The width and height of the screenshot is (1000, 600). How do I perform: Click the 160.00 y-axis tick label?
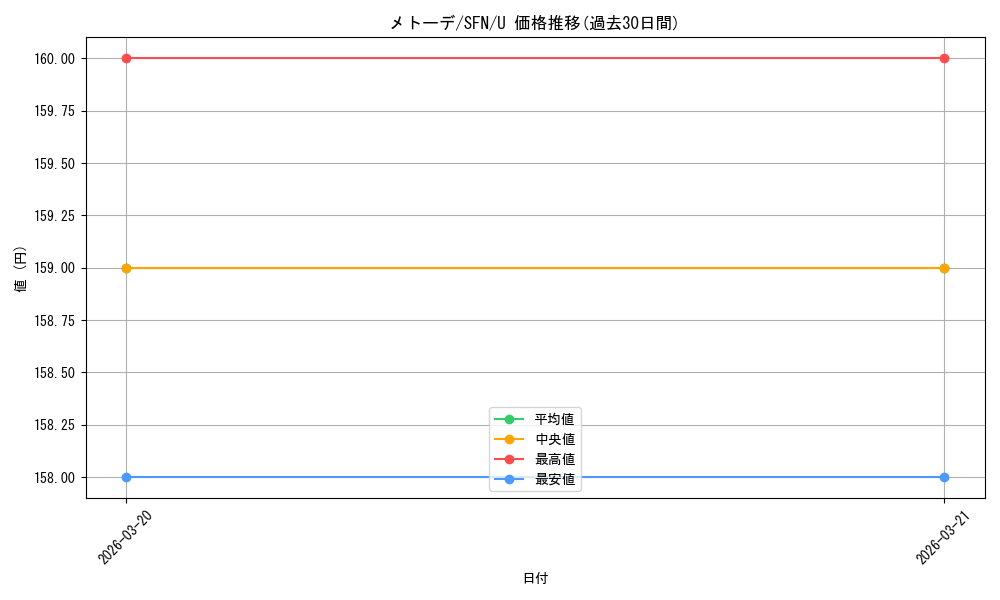(54, 58)
